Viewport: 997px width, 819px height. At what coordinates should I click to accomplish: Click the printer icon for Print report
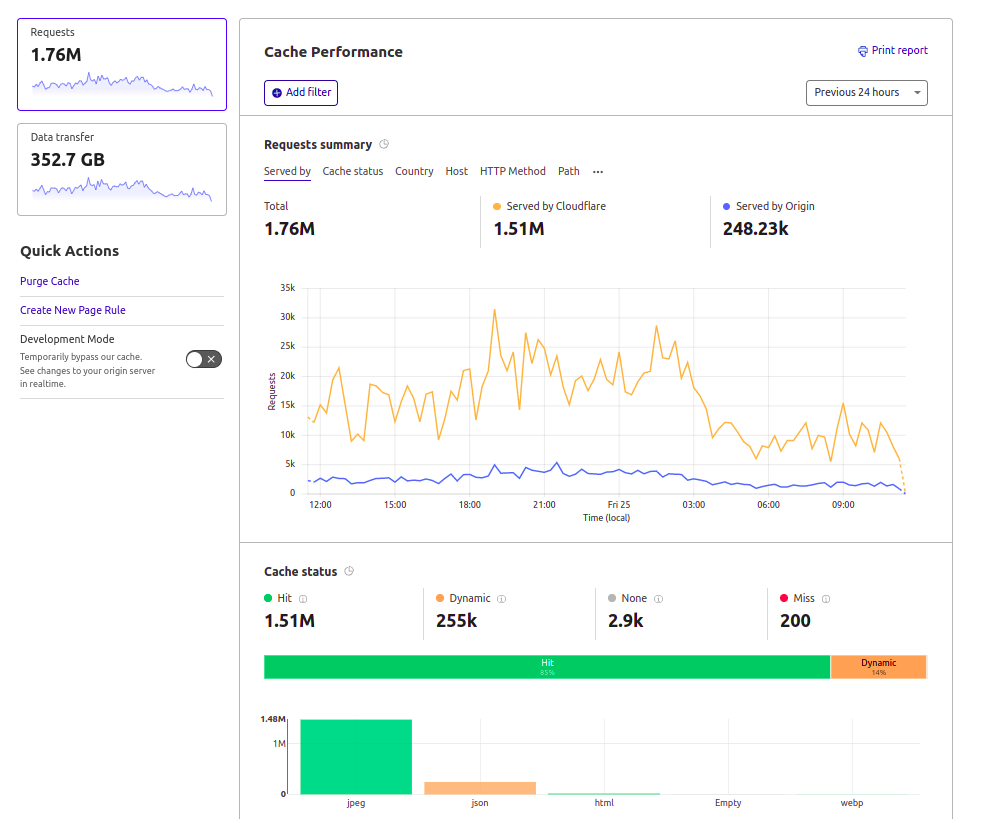[863, 51]
